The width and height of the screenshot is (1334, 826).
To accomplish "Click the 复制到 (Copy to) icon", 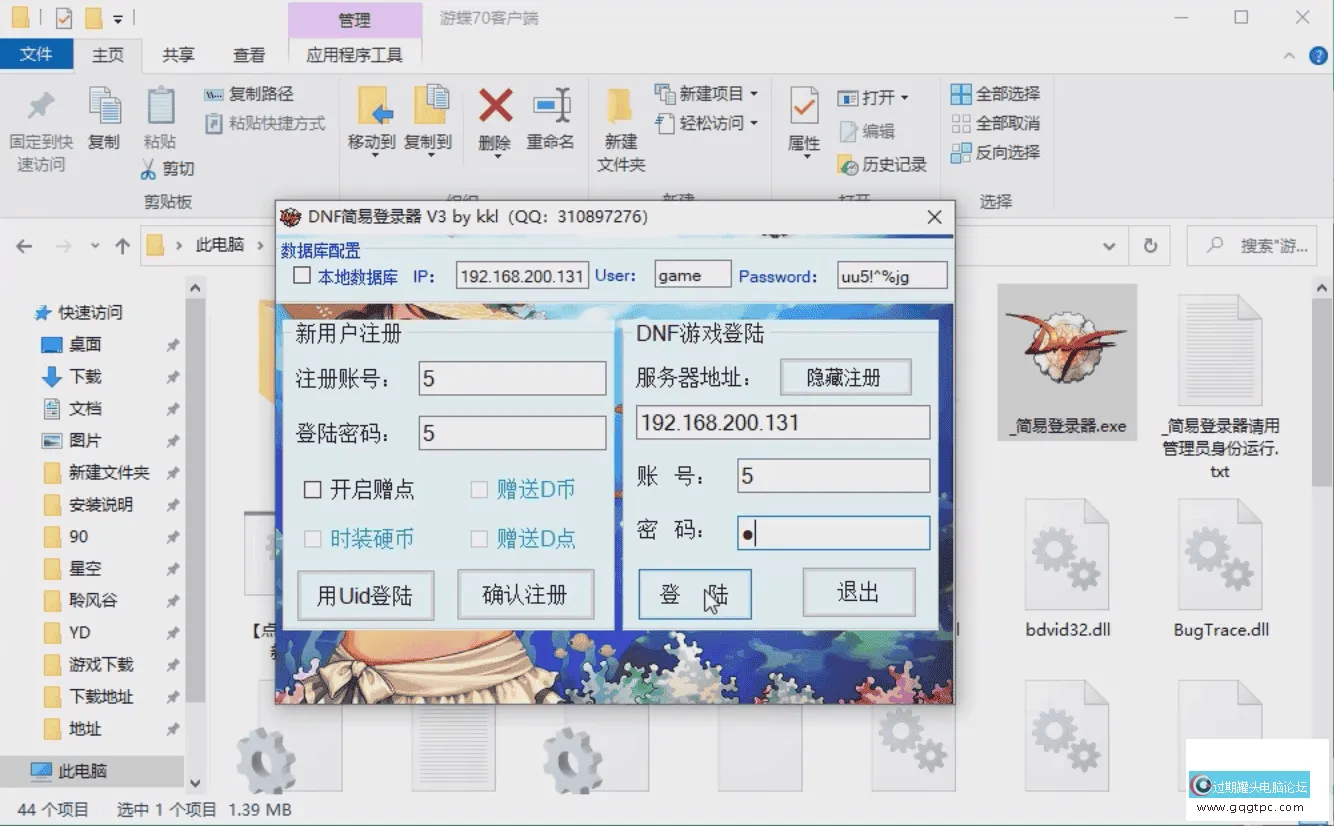I will click(429, 127).
